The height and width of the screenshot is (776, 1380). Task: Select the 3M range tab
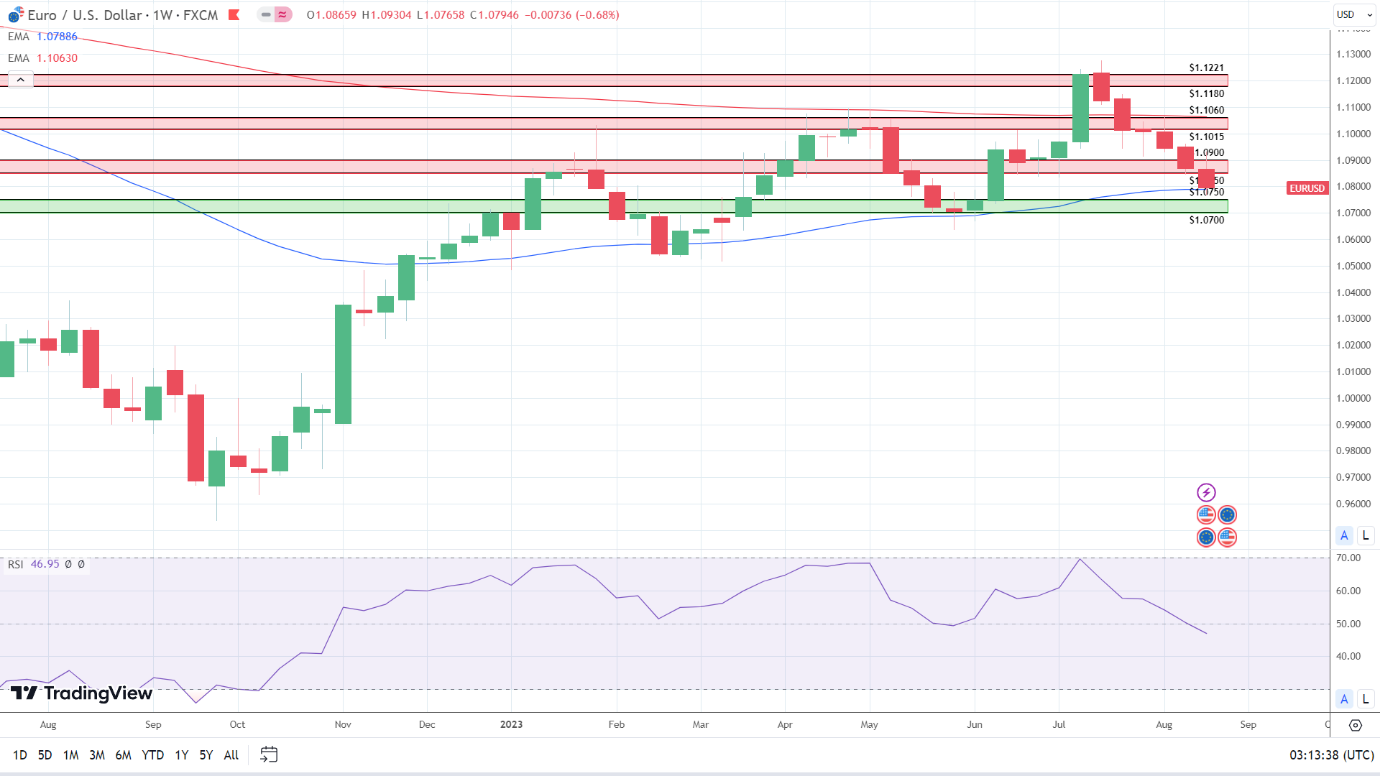click(97, 755)
